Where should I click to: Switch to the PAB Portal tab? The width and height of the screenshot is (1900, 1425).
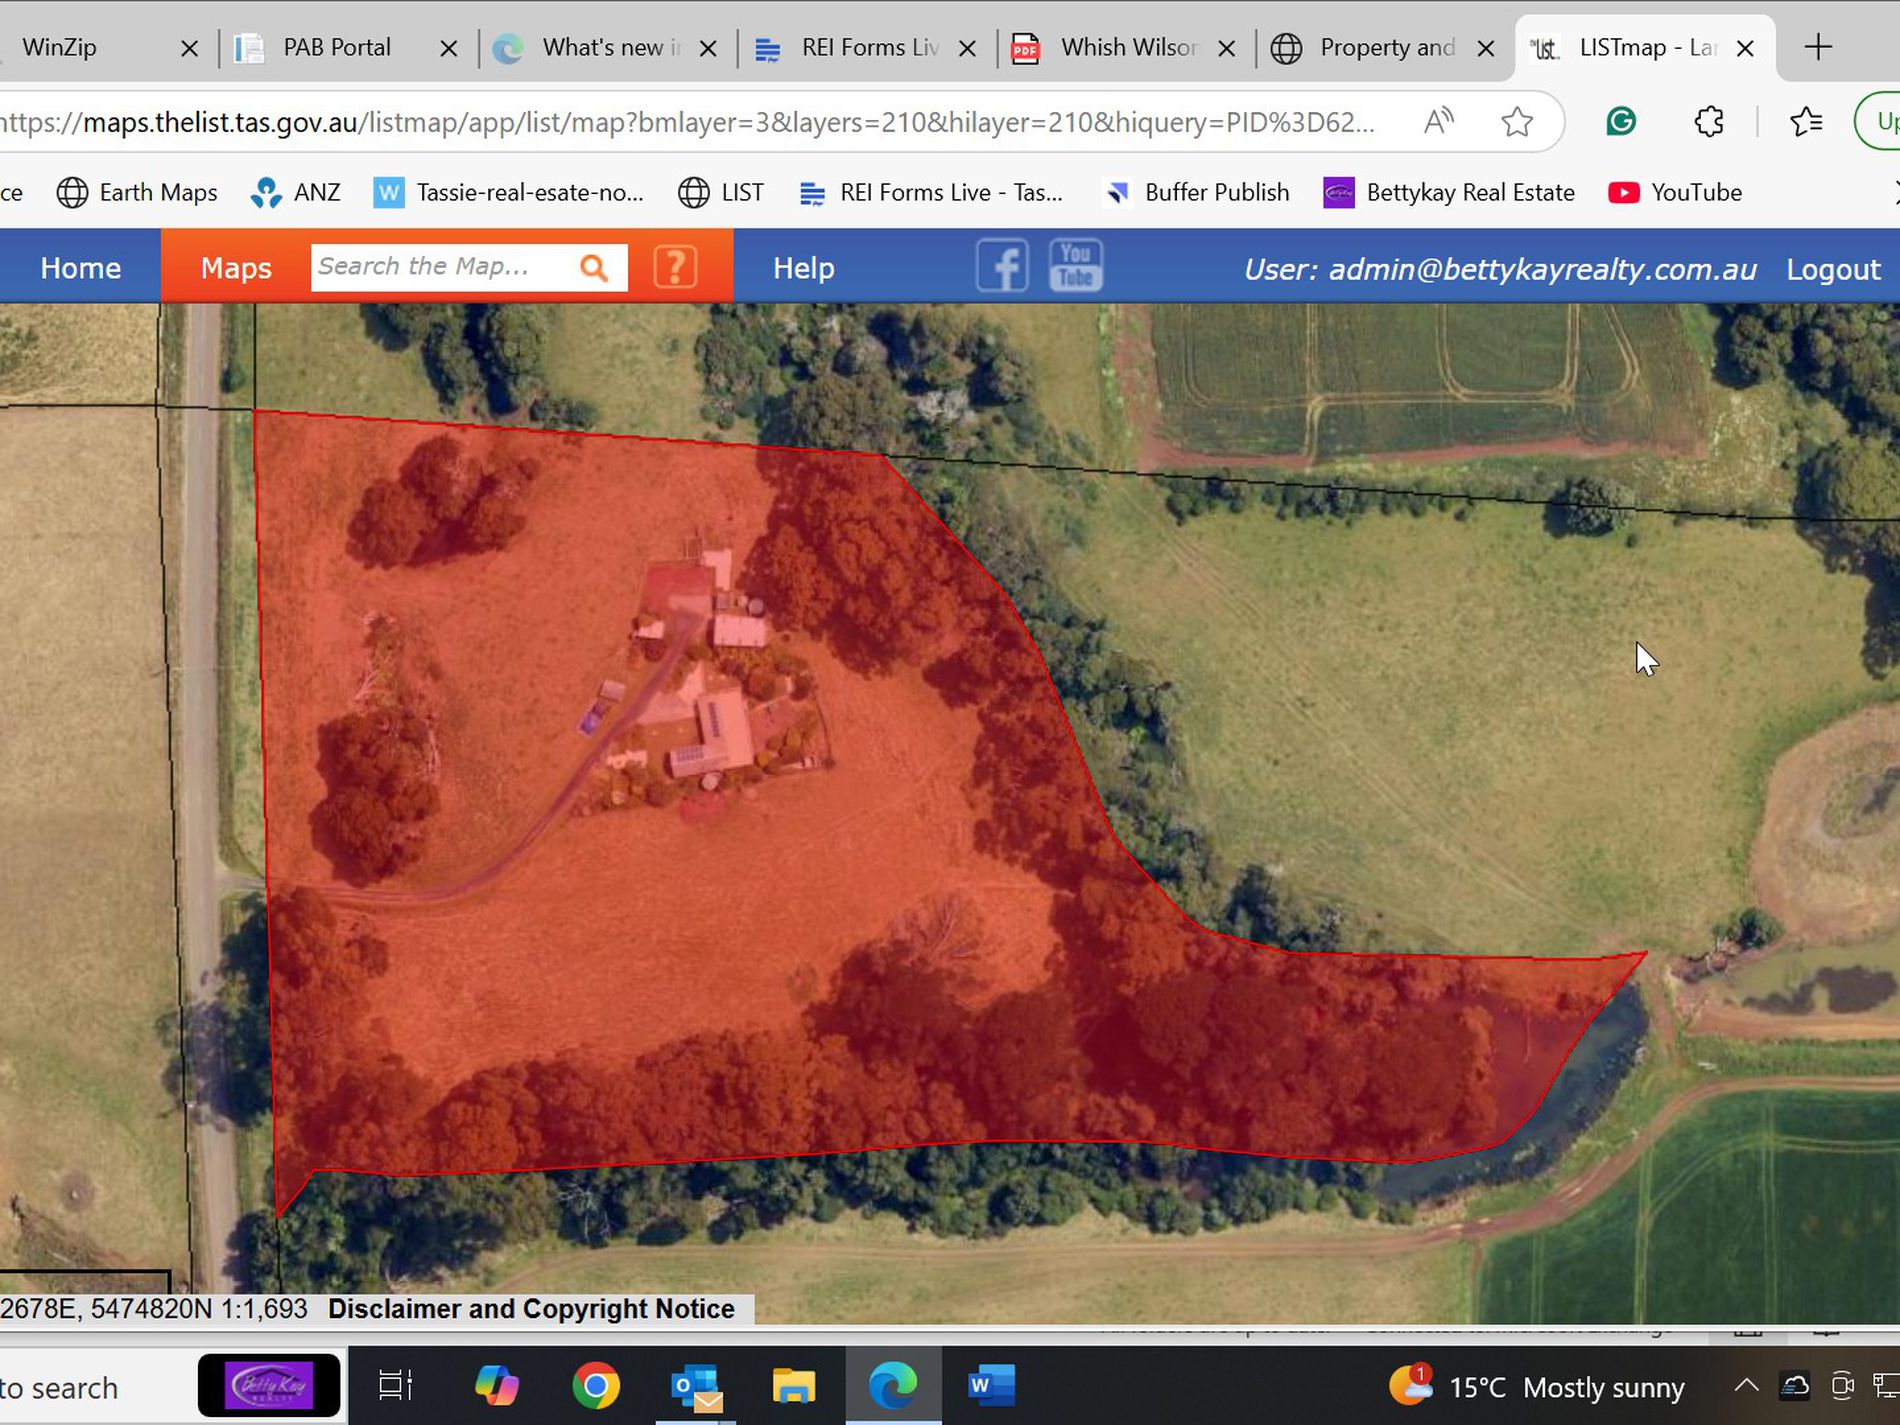[x=336, y=47]
